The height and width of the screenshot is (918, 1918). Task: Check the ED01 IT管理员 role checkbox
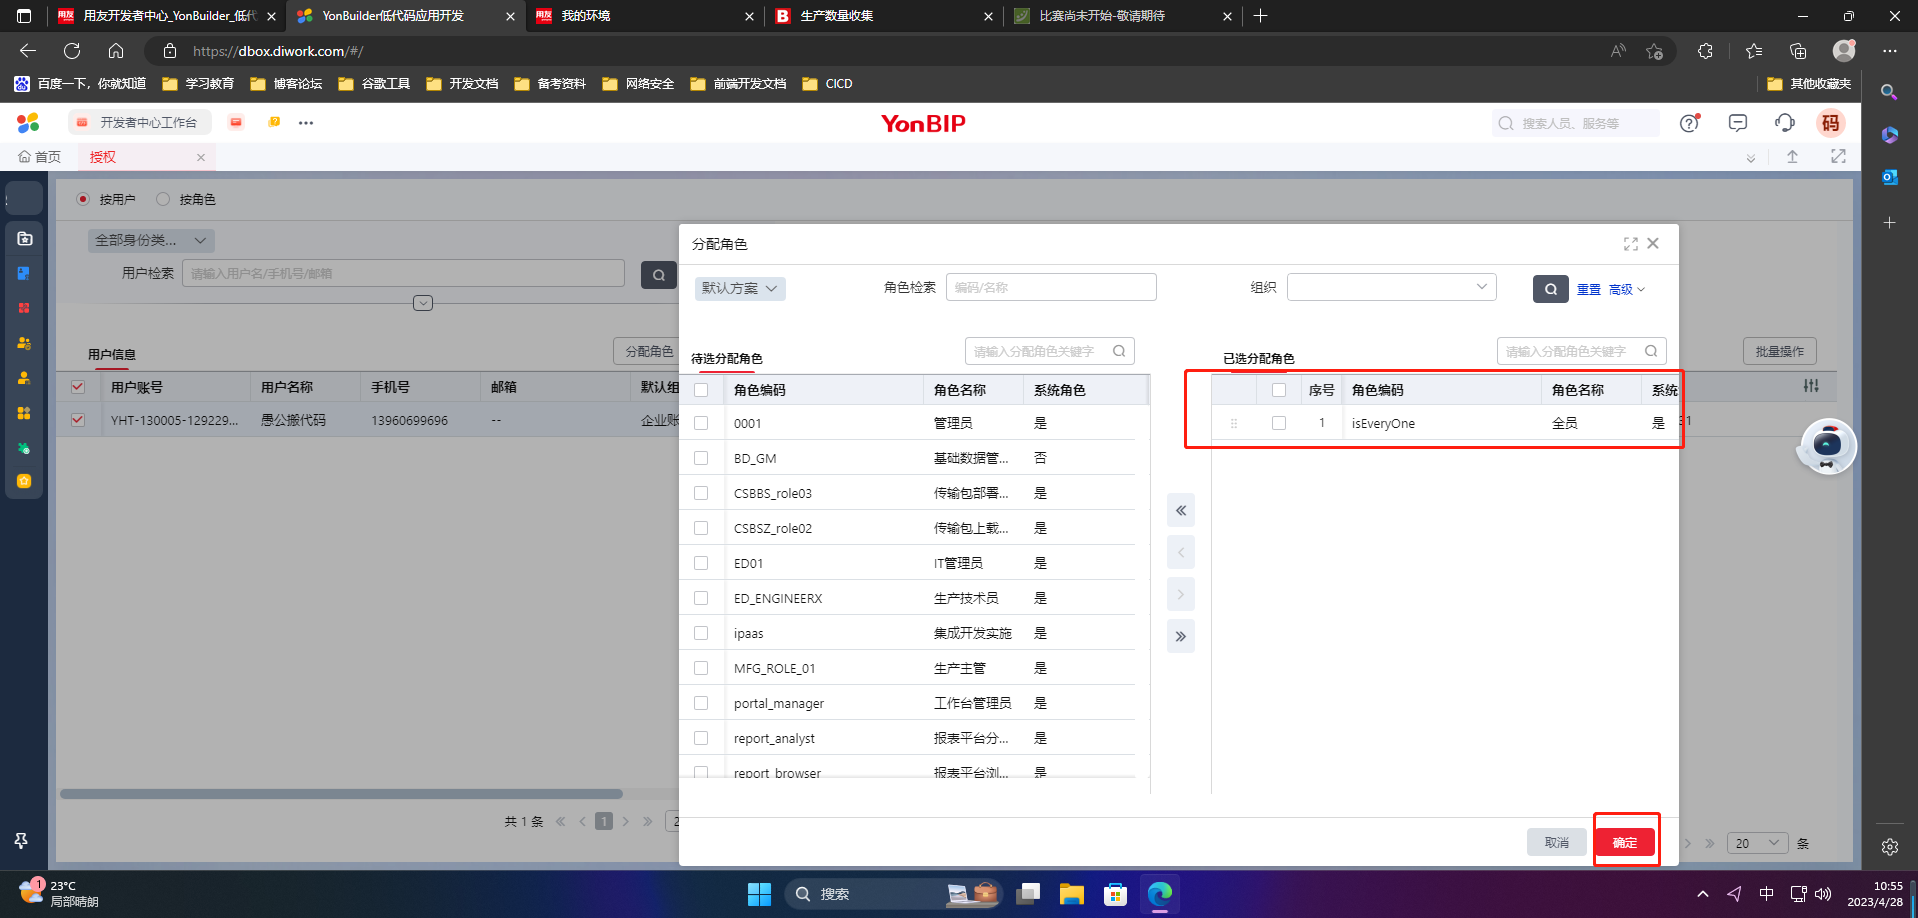[x=701, y=563]
